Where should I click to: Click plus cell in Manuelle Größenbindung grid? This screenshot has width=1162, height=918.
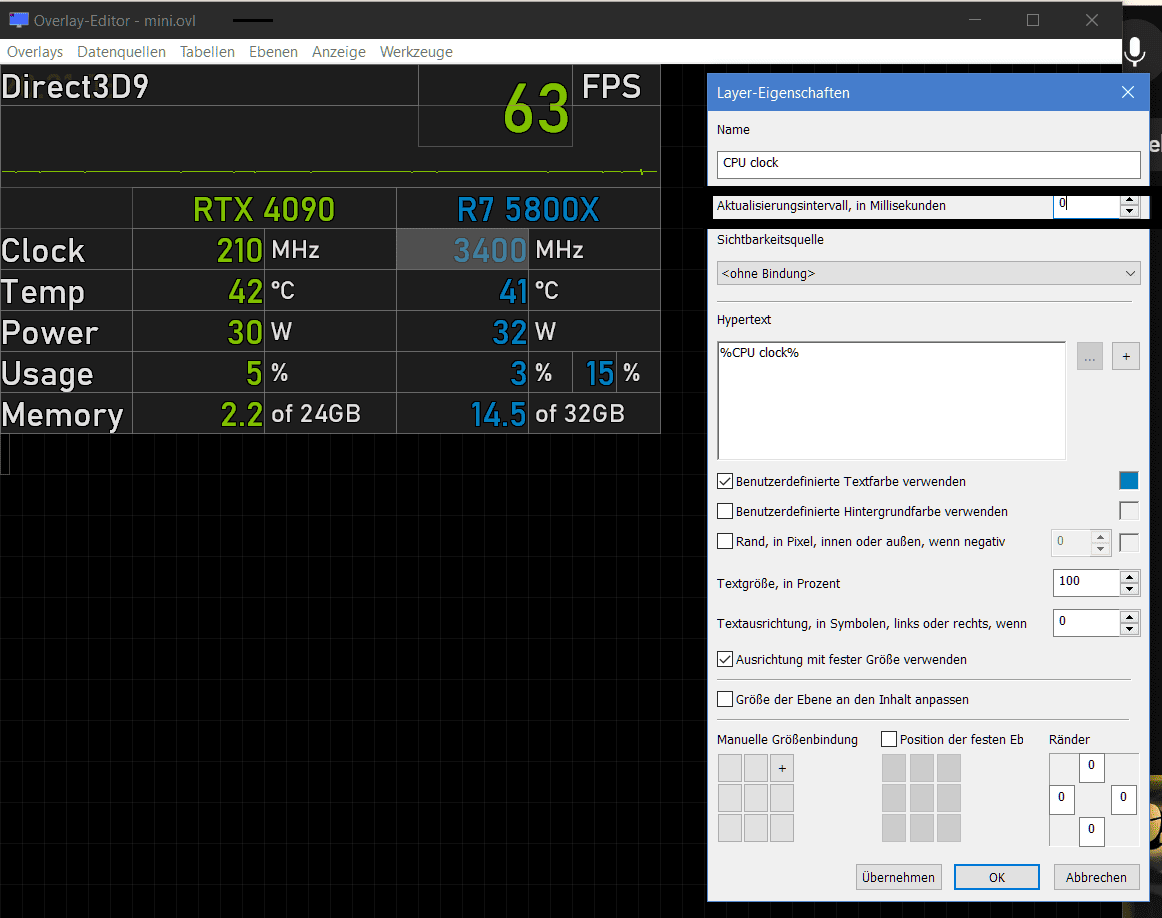782,768
